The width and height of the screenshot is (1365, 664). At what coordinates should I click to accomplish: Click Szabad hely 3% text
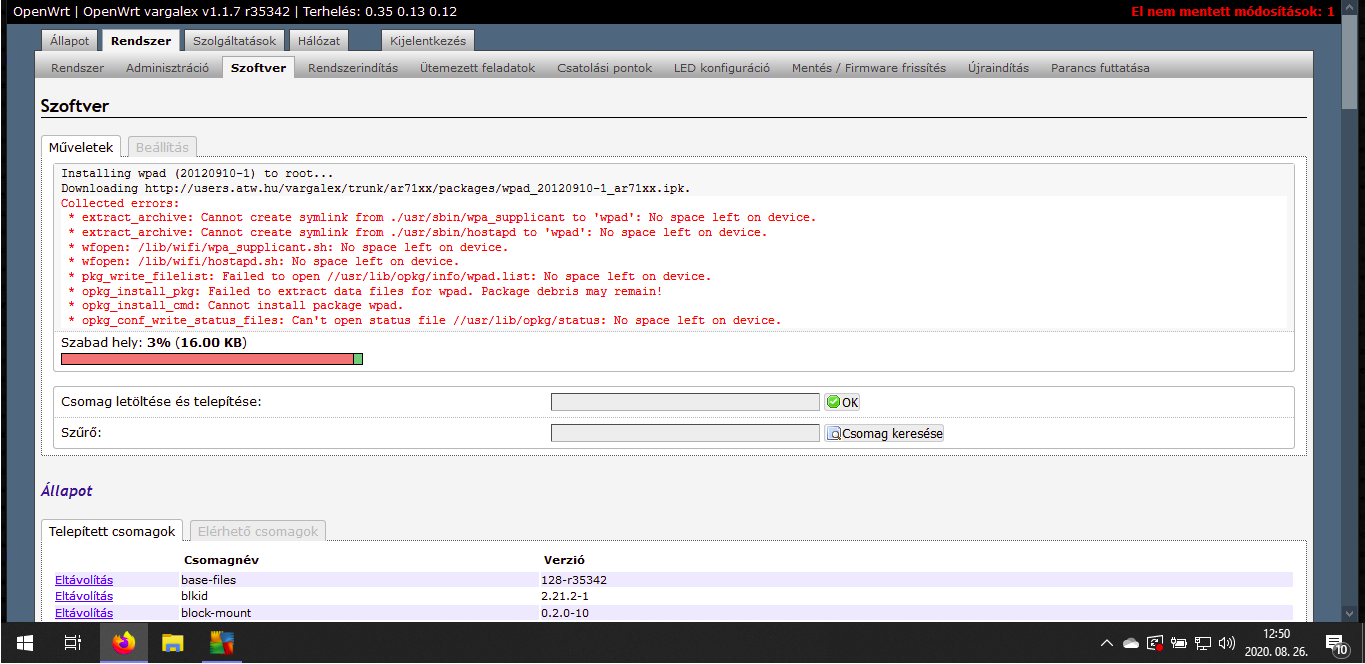tap(154, 343)
